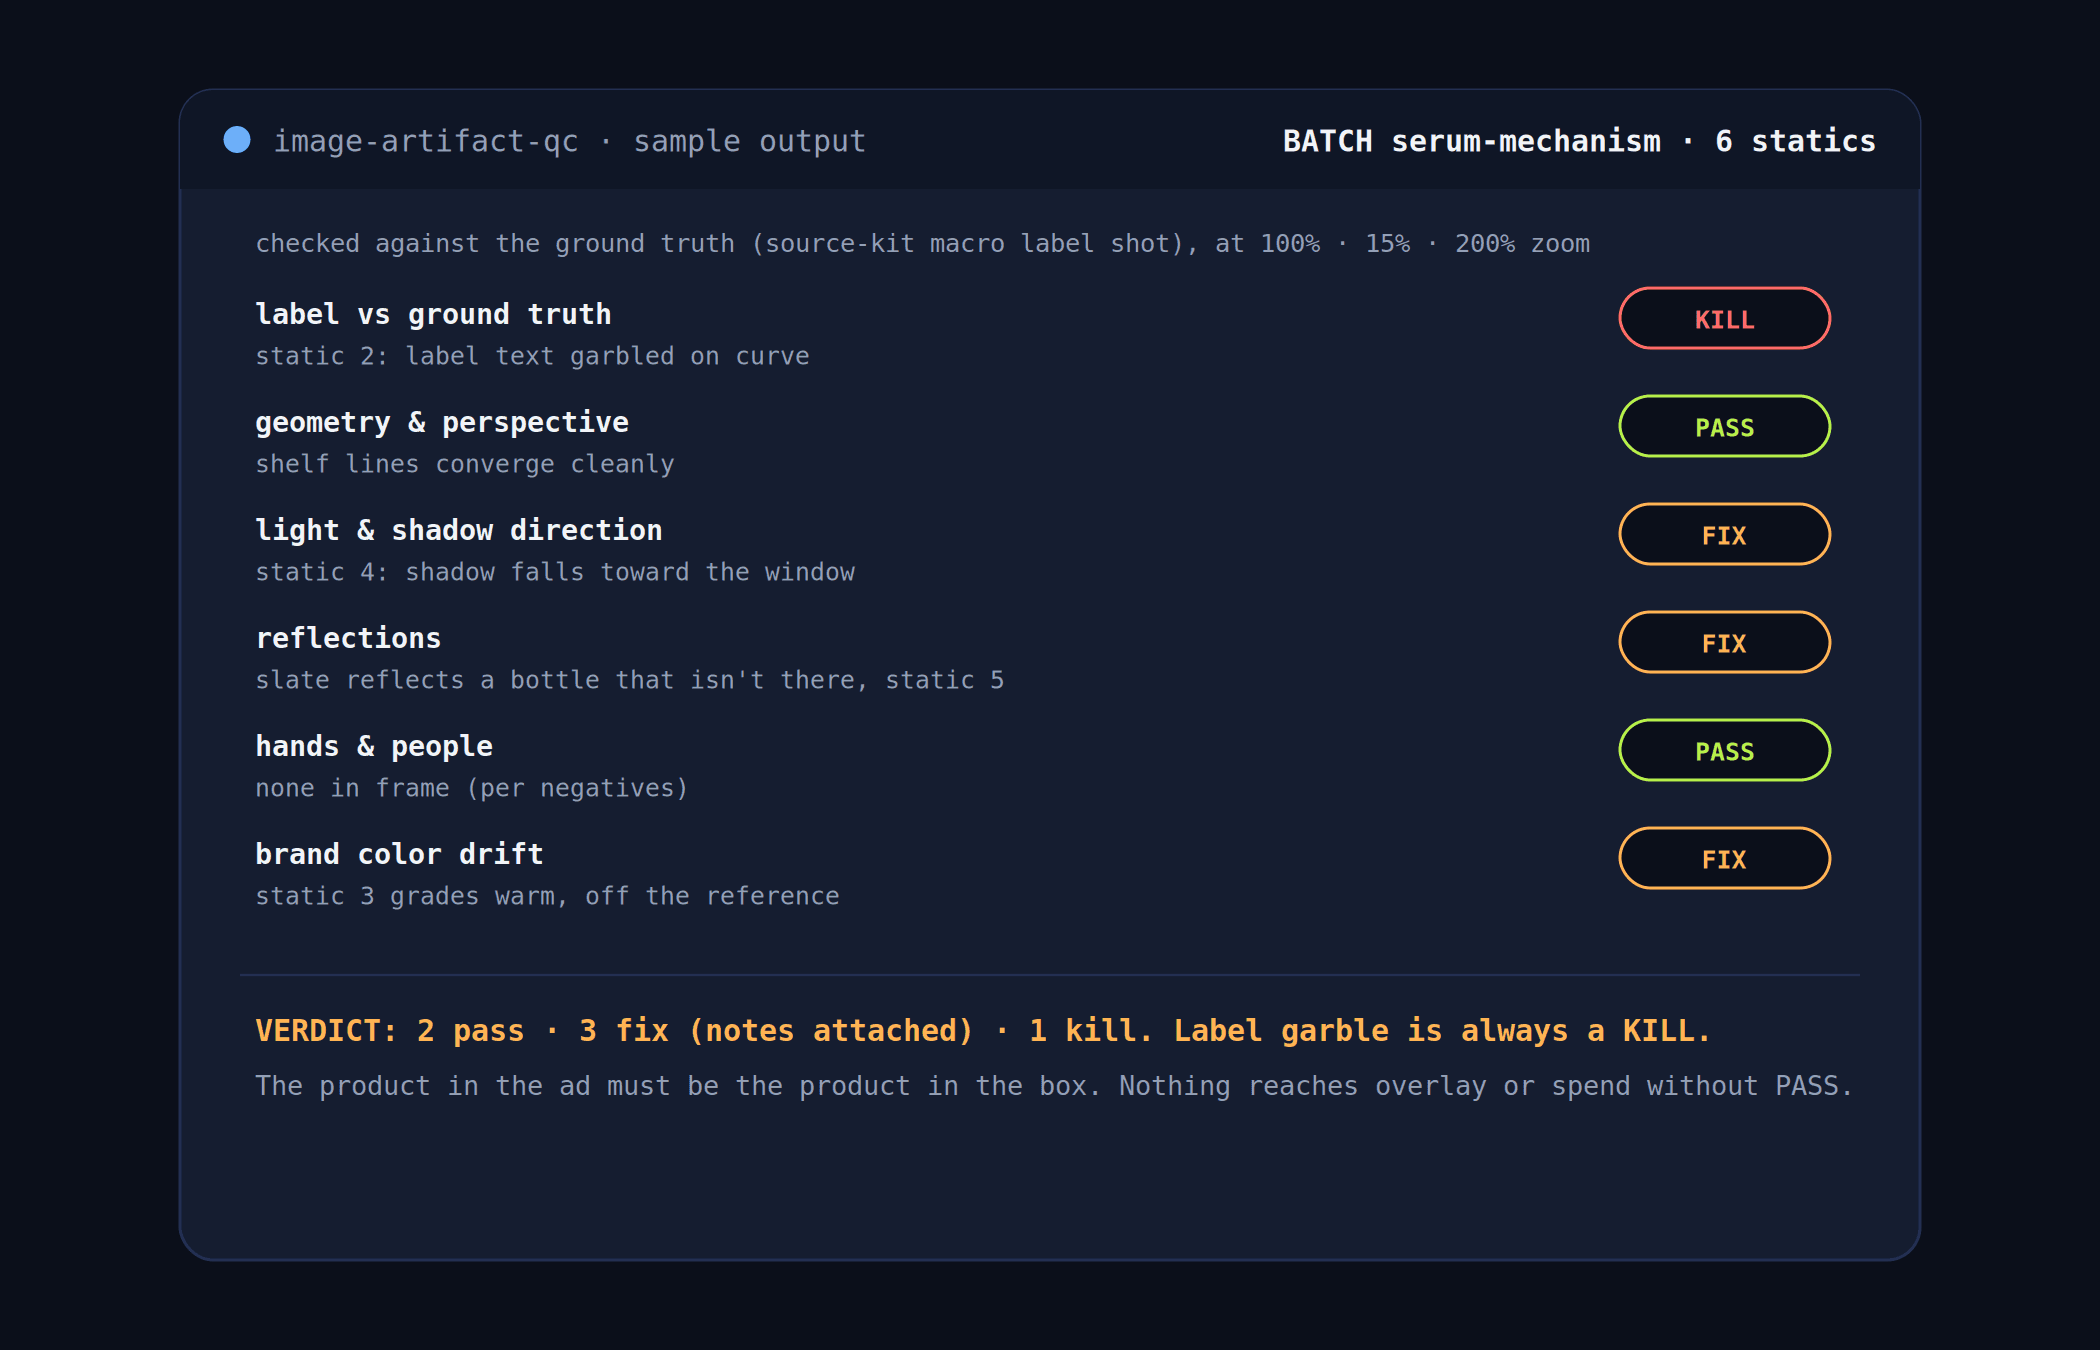Click the FIX badge for light & shadow direction
This screenshot has width=2100, height=1350.
1724,535
